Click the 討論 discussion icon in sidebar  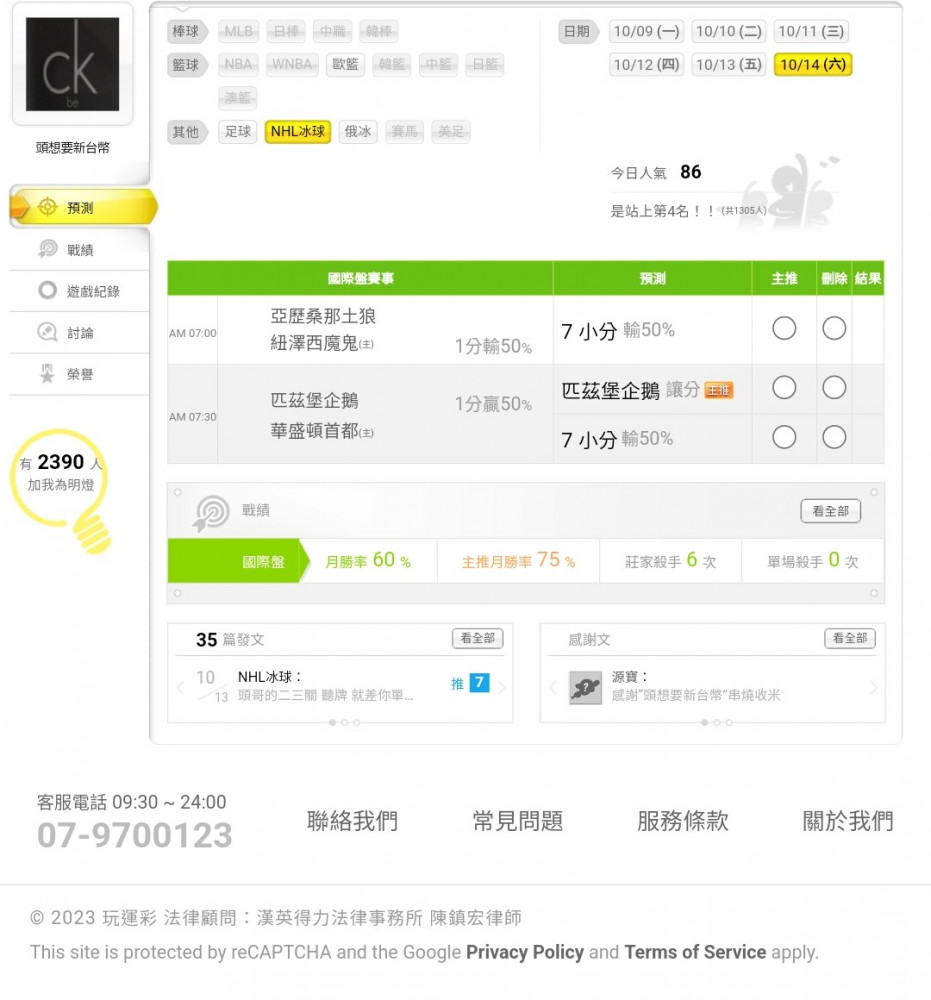[47, 332]
